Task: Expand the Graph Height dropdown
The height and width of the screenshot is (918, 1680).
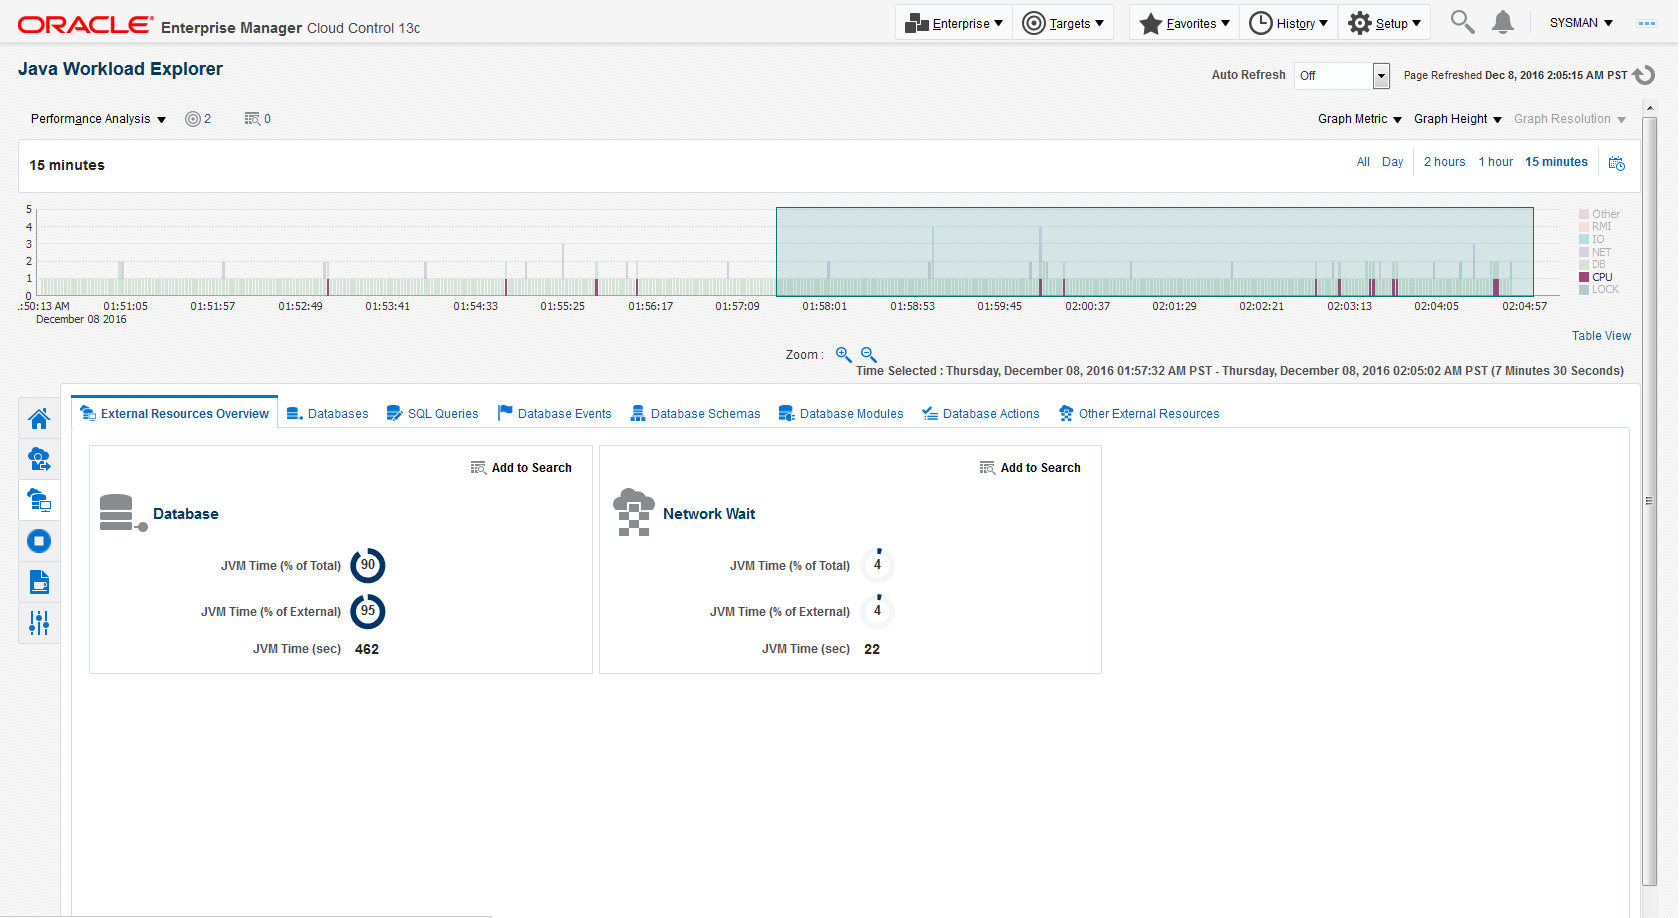Action: 1458,119
